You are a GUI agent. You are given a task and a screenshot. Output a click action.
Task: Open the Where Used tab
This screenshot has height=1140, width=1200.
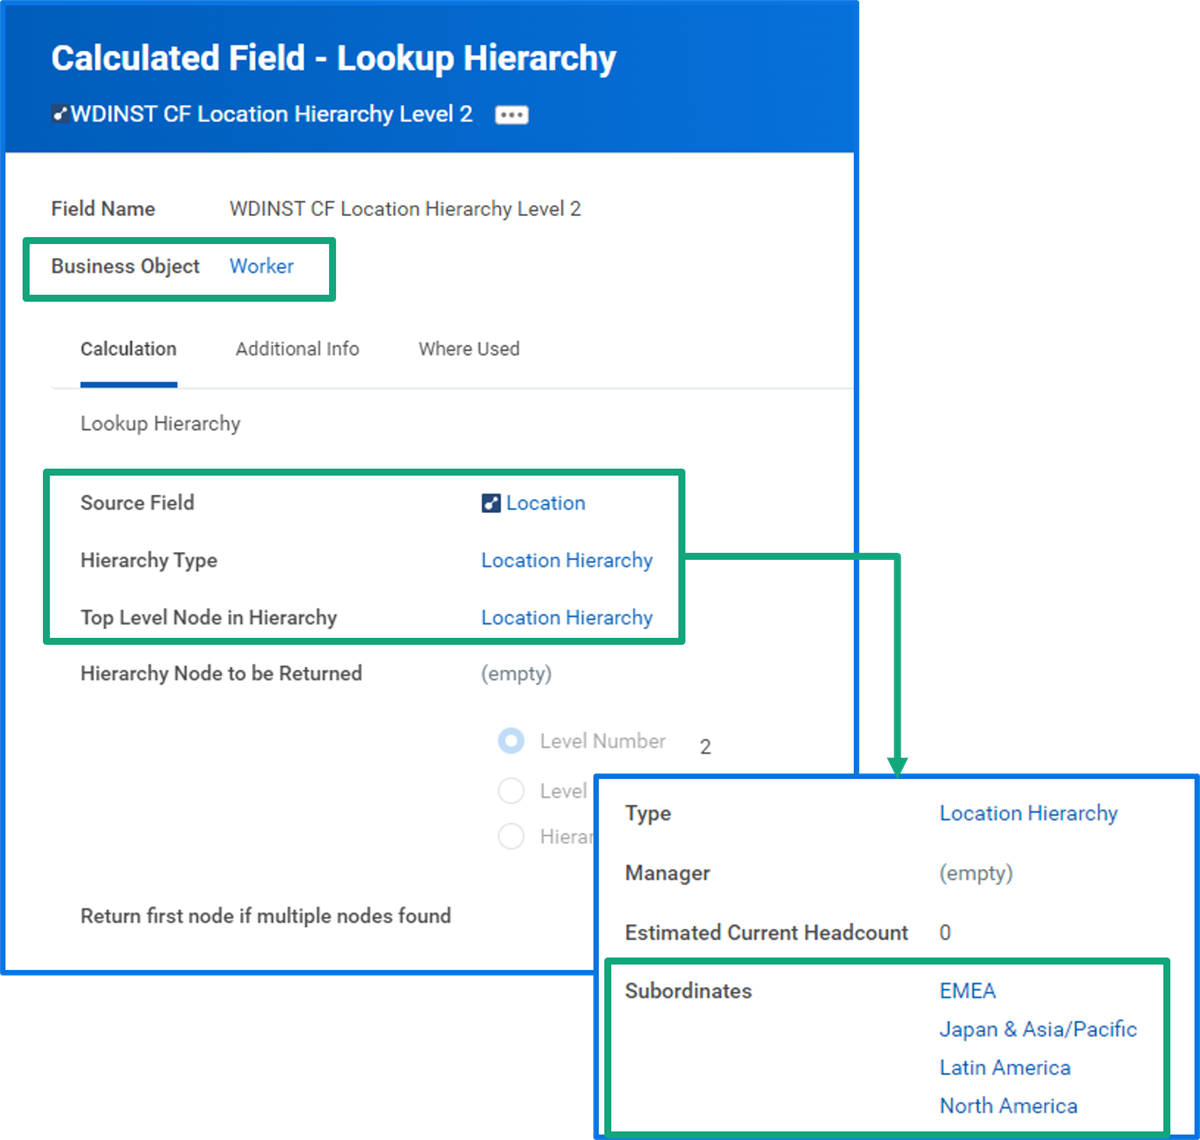pyautogui.click(x=469, y=349)
